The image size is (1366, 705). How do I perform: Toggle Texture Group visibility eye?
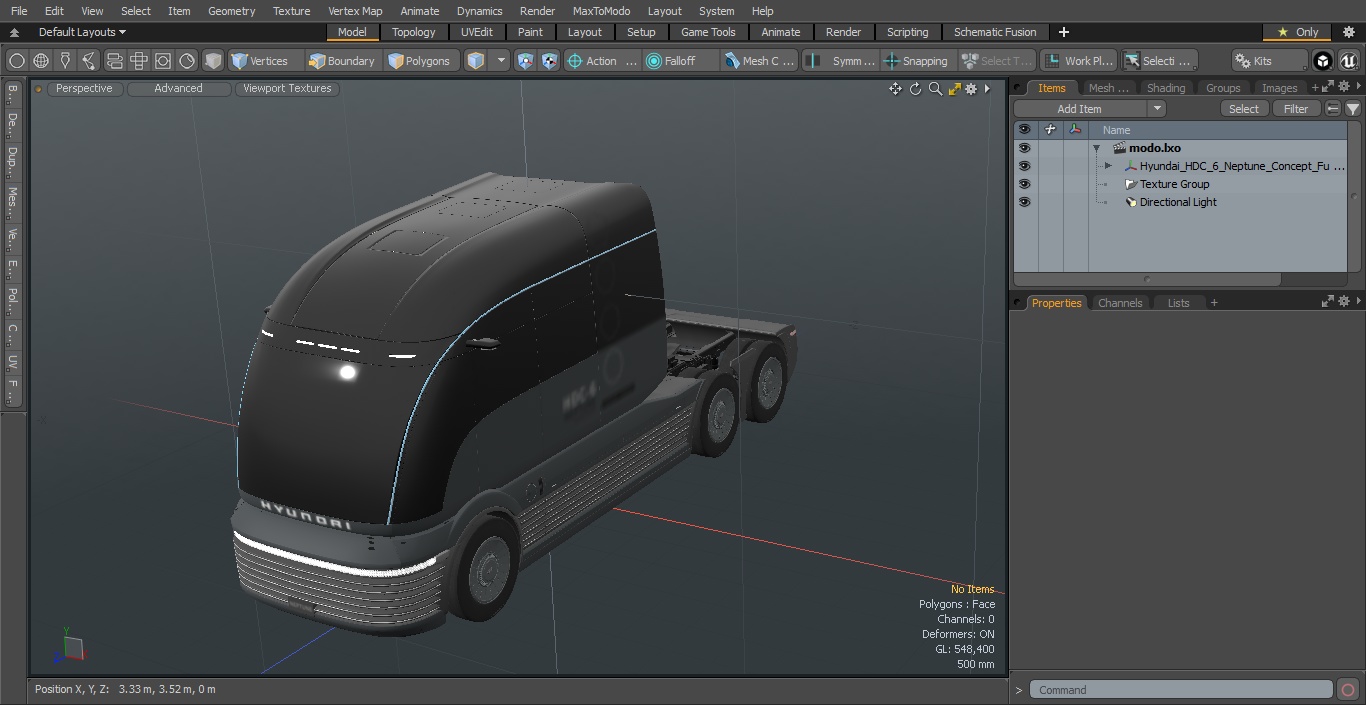1024,184
